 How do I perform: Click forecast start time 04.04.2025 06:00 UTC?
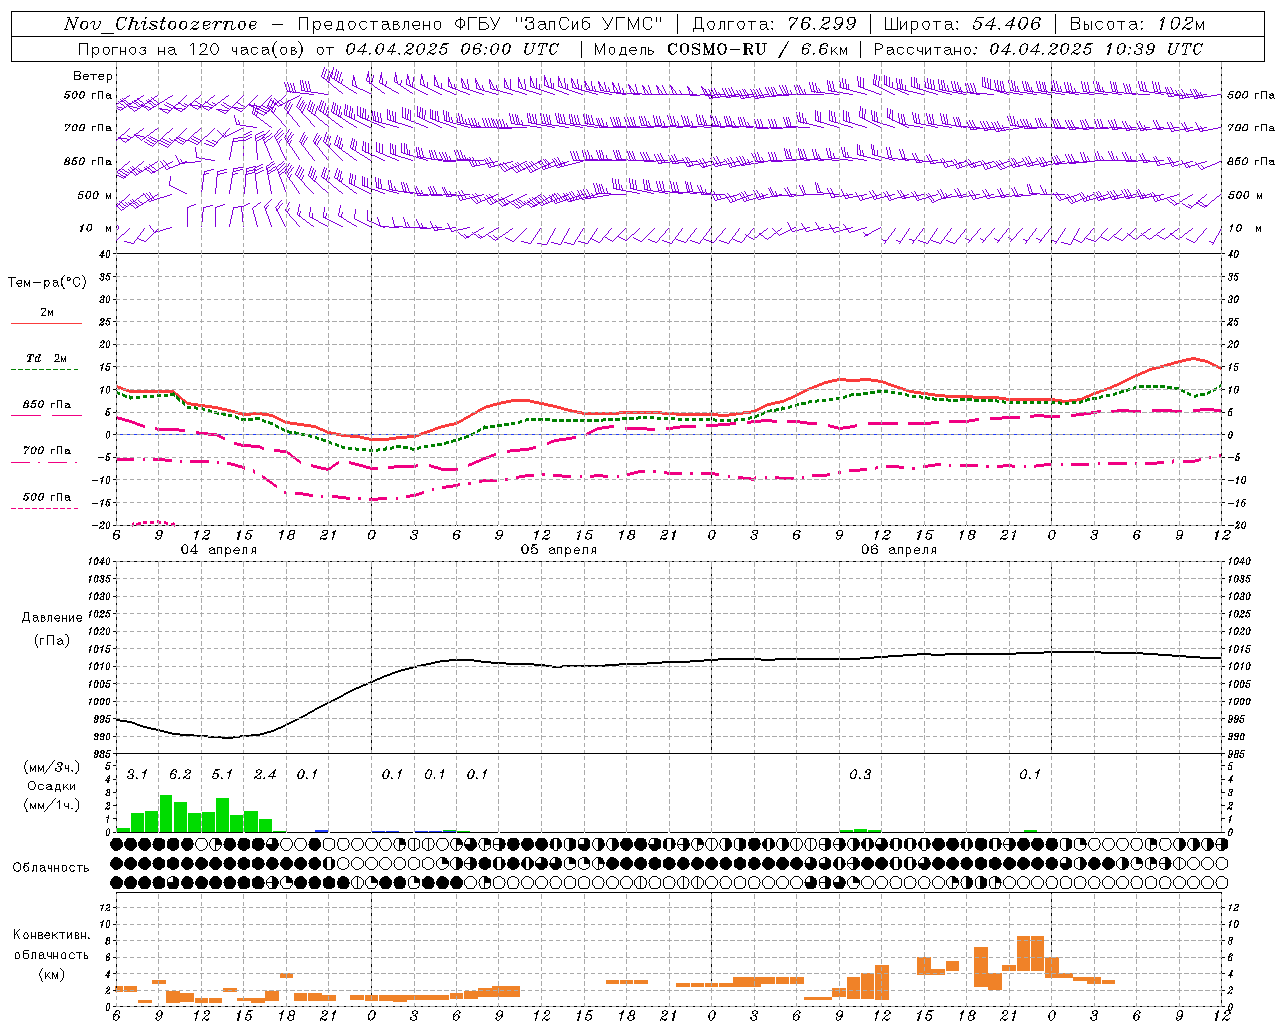click(452, 49)
